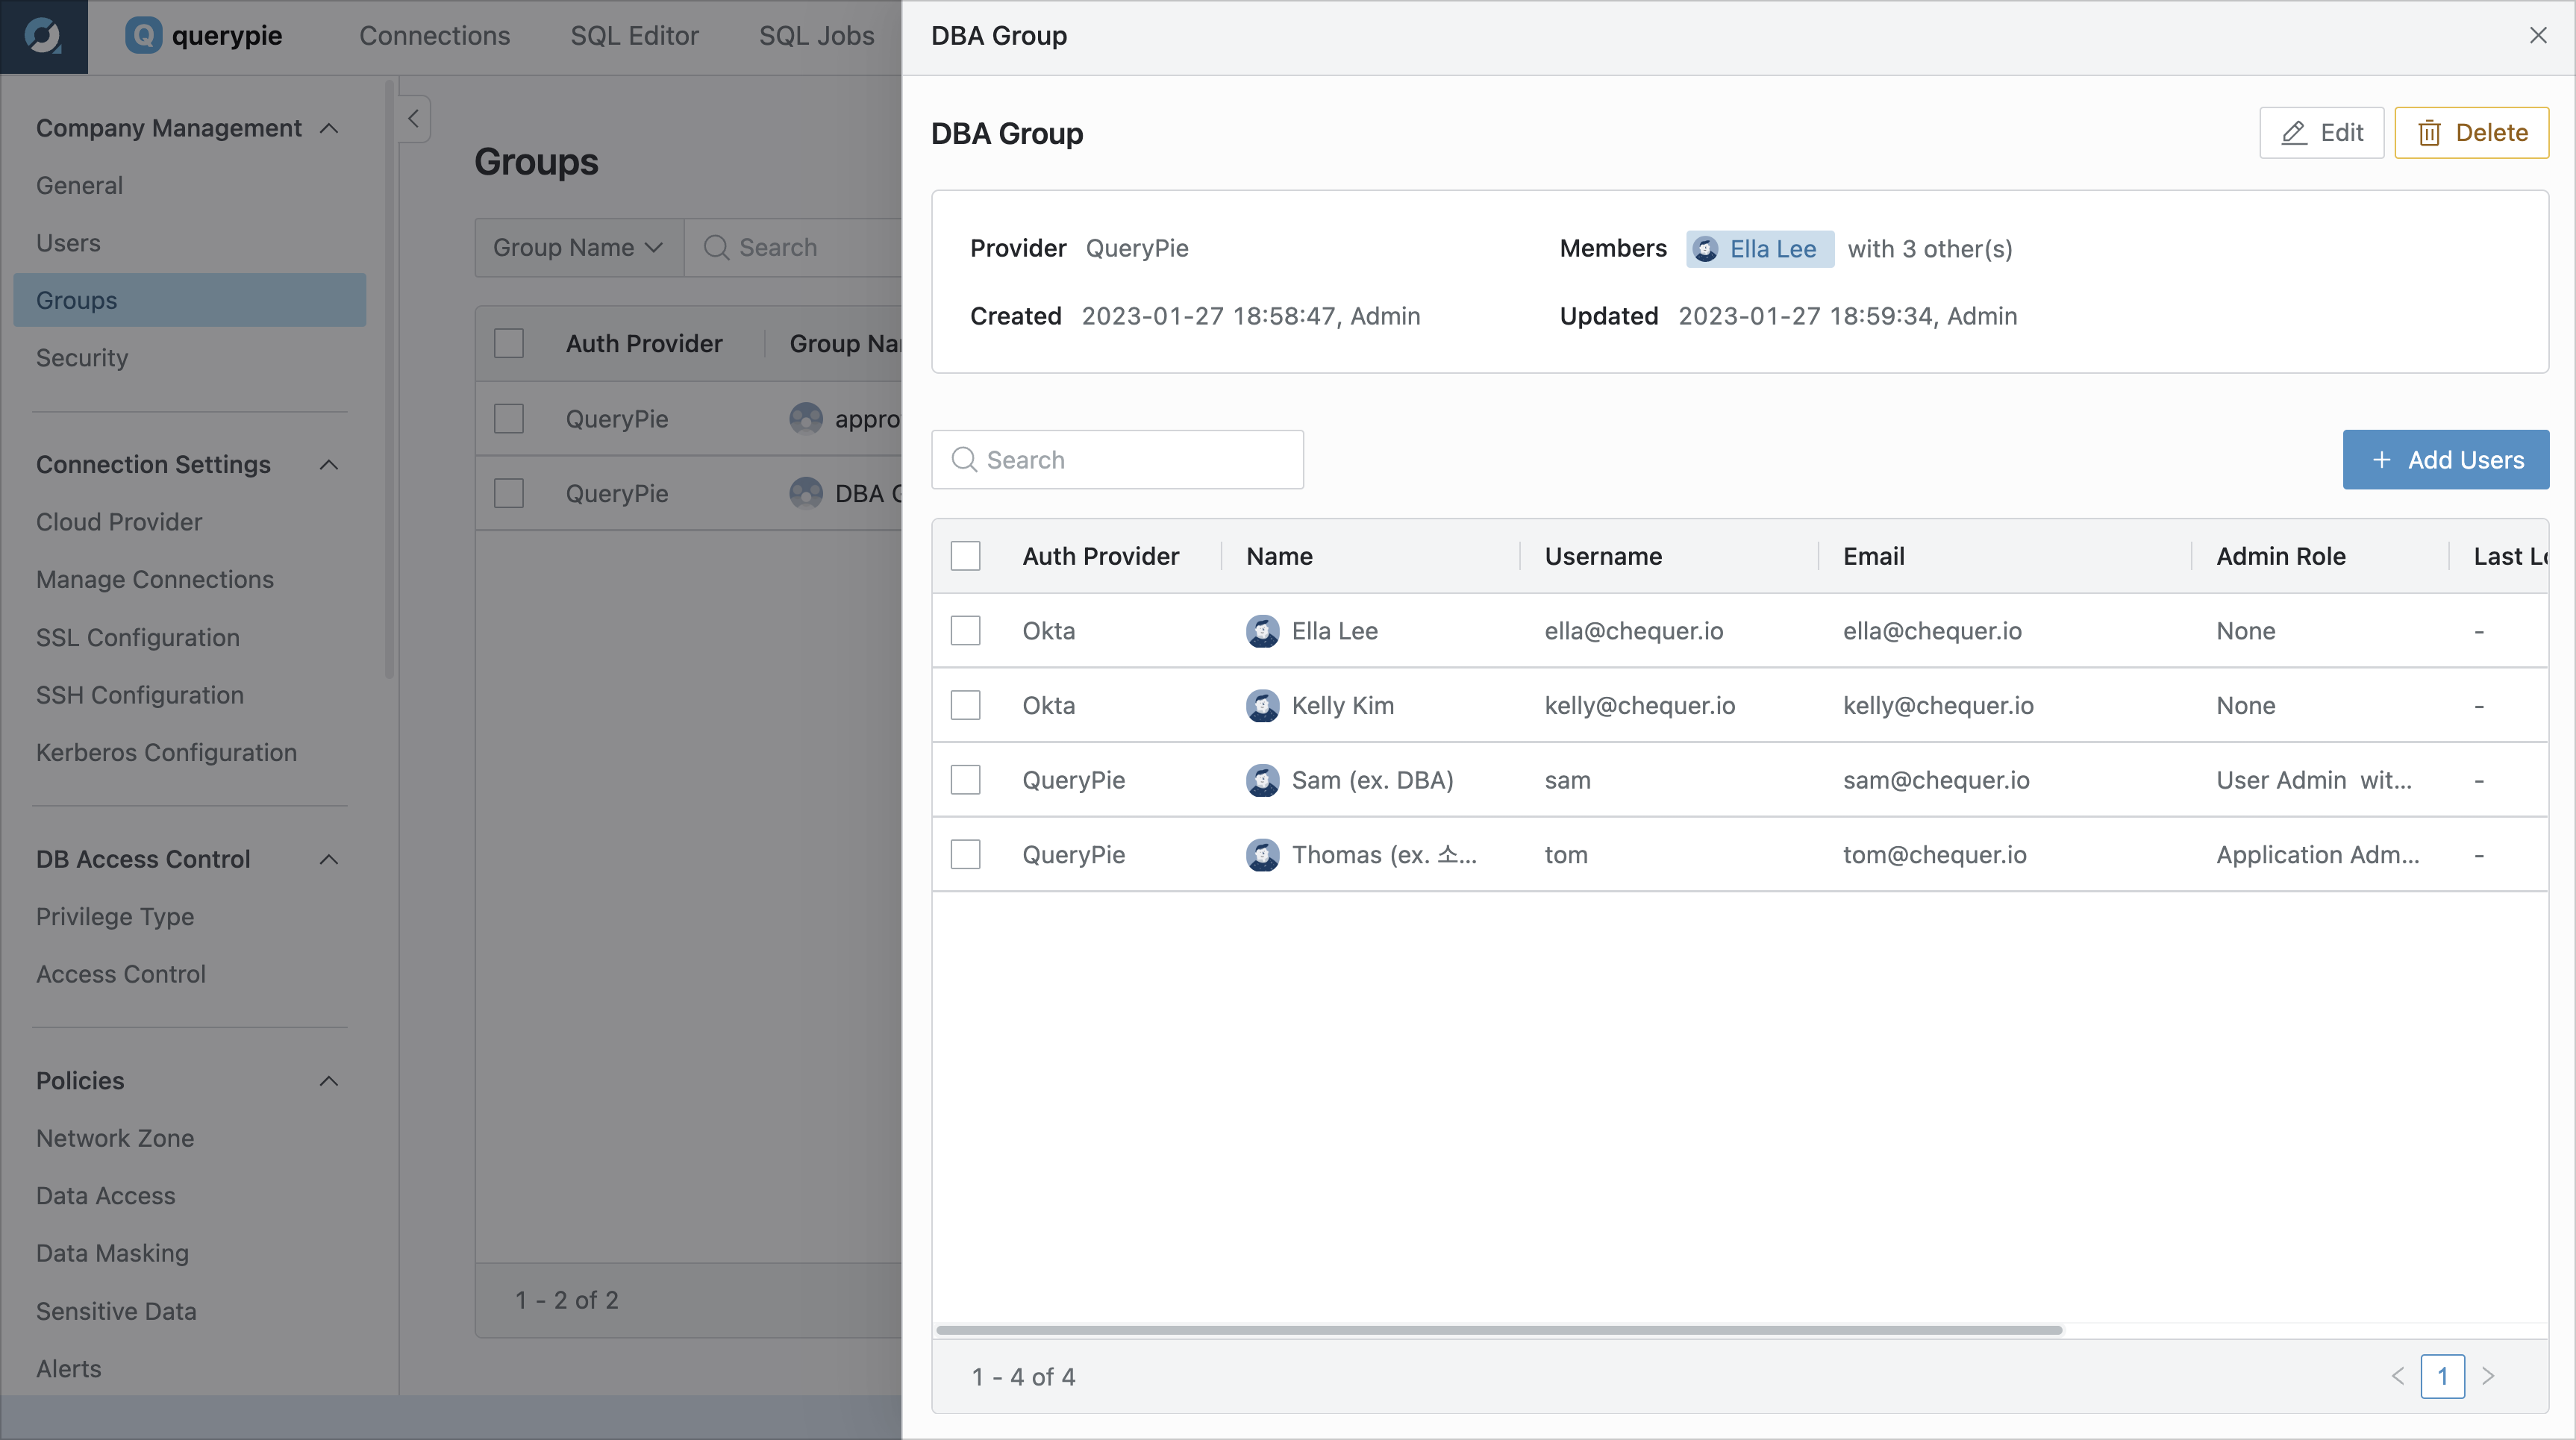Collapse the Connection Settings section
This screenshot has height=1440, width=2576.
329,465
